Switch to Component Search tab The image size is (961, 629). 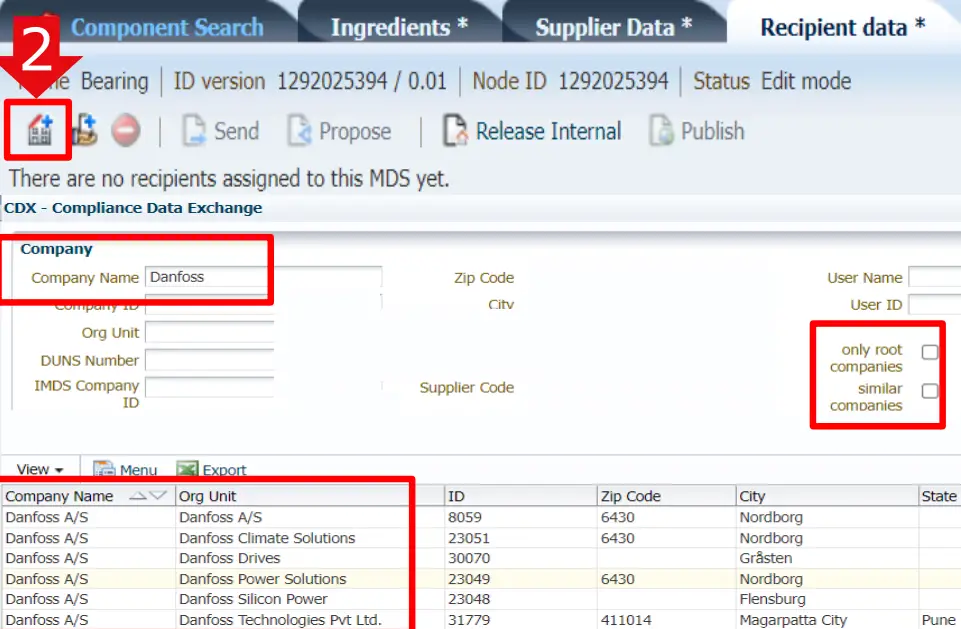click(x=167, y=27)
